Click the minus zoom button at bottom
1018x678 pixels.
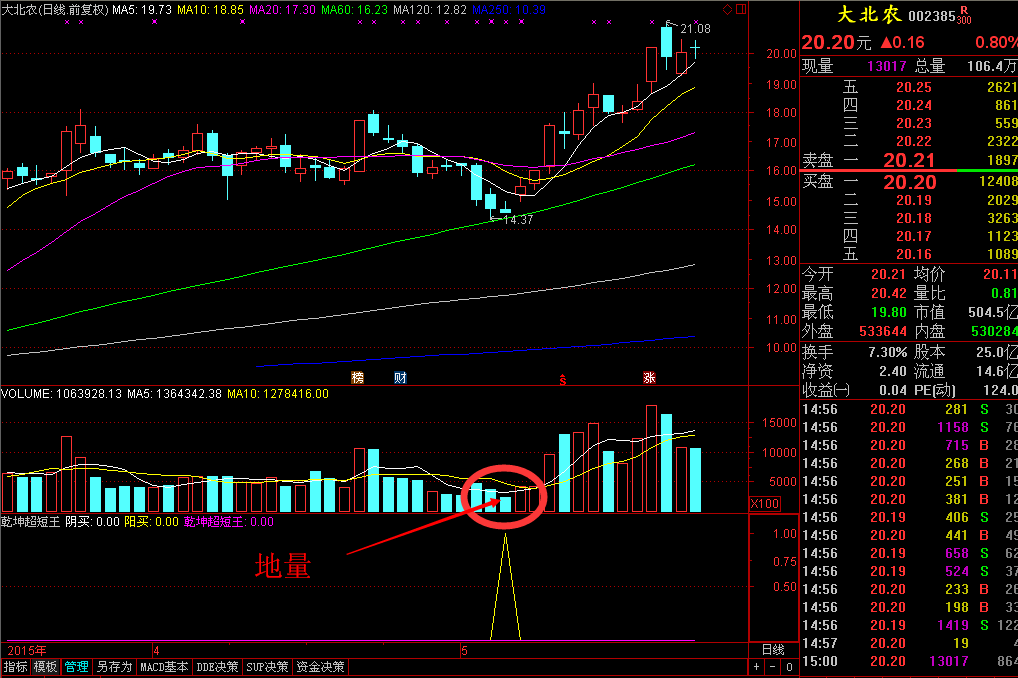point(771,666)
